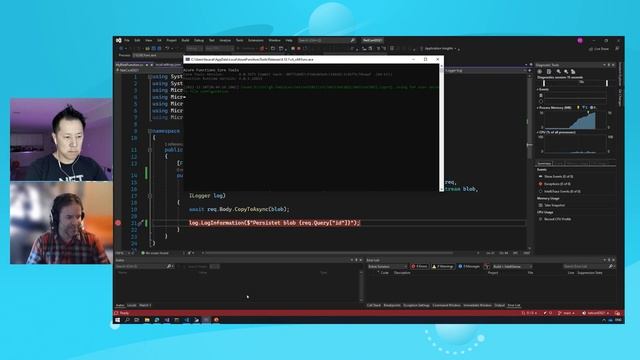Collapse the namespace code block
640x360 pixels.
tap(150, 131)
